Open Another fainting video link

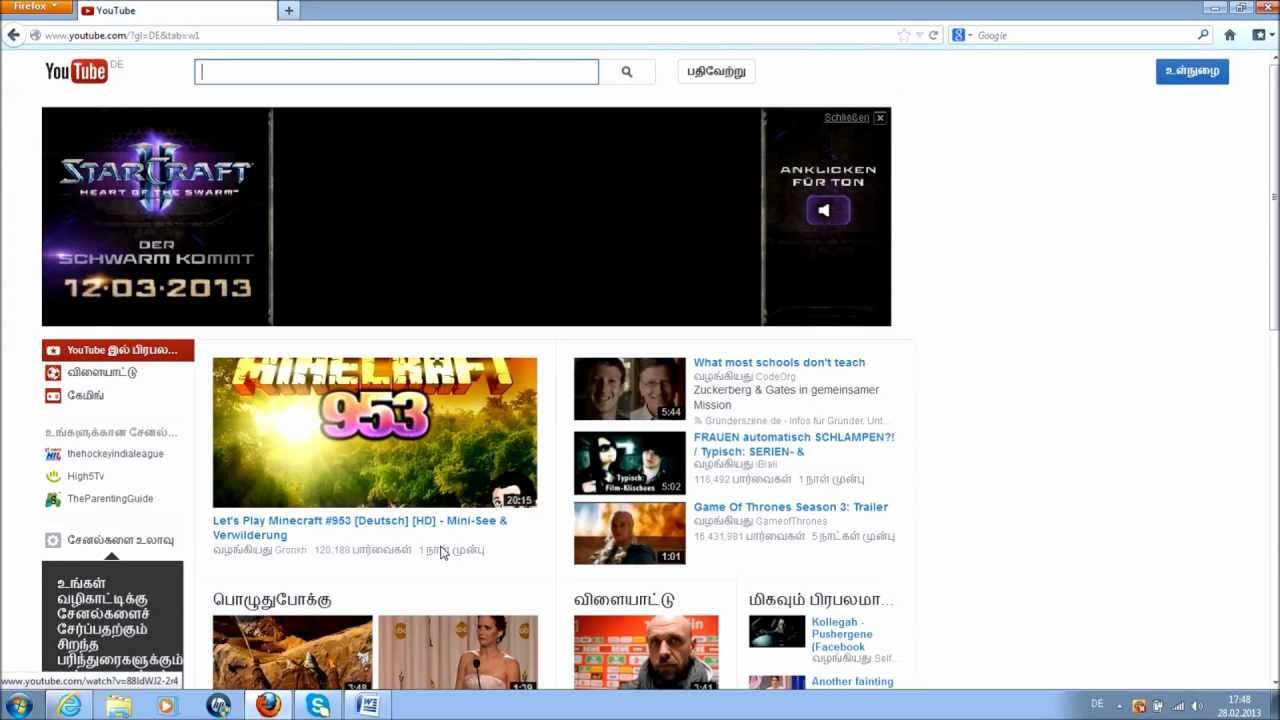(852, 682)
